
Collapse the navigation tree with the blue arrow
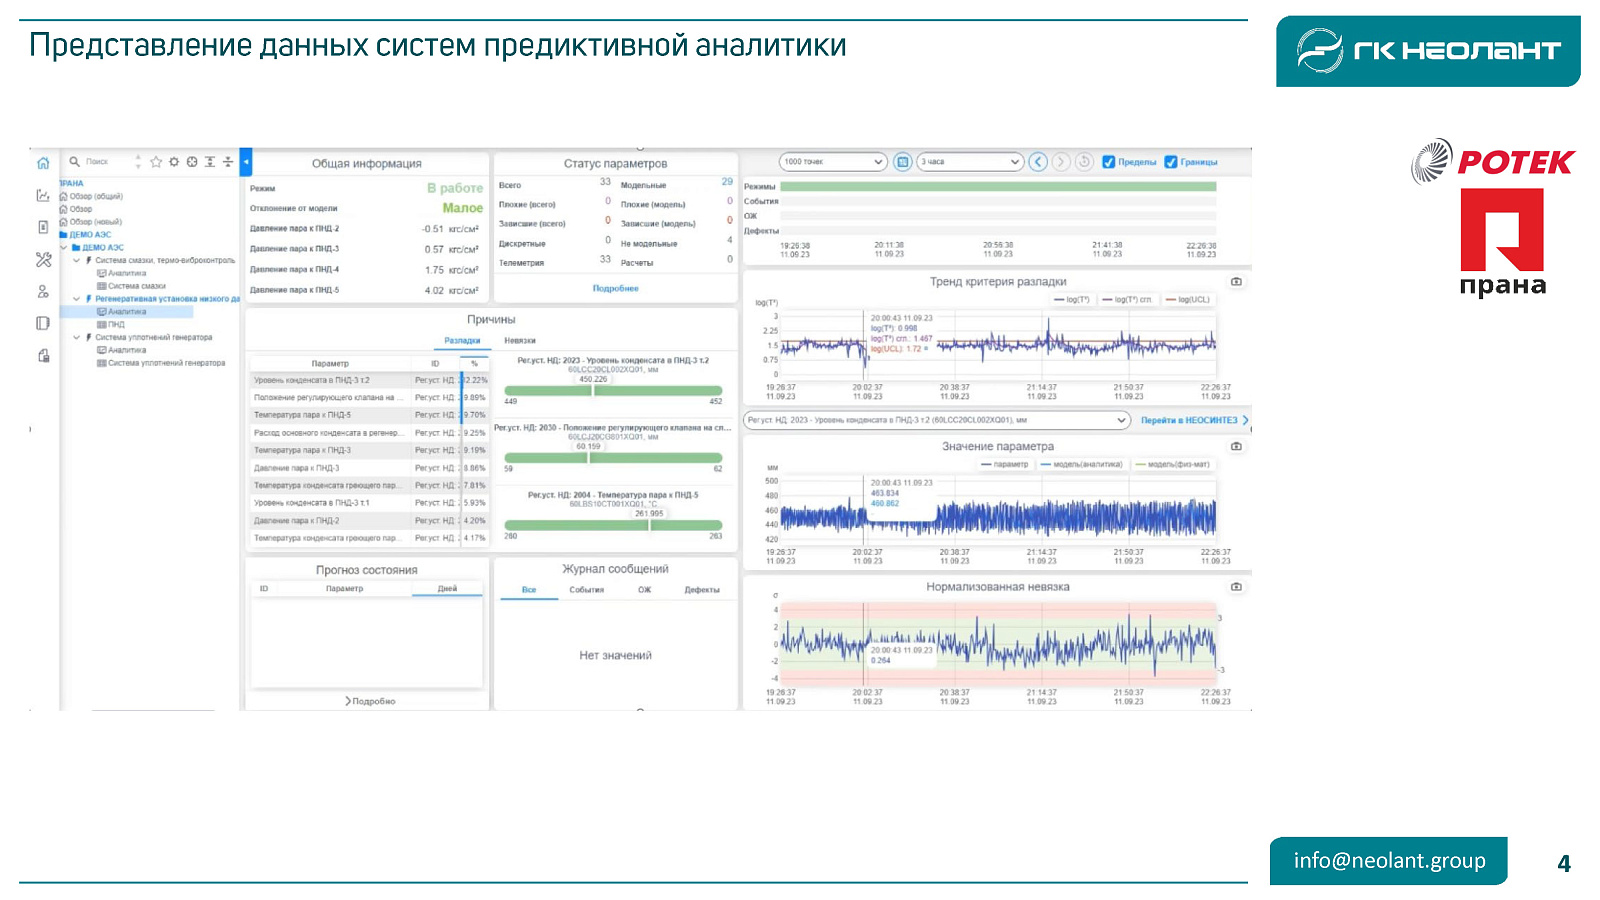point(246,162)
